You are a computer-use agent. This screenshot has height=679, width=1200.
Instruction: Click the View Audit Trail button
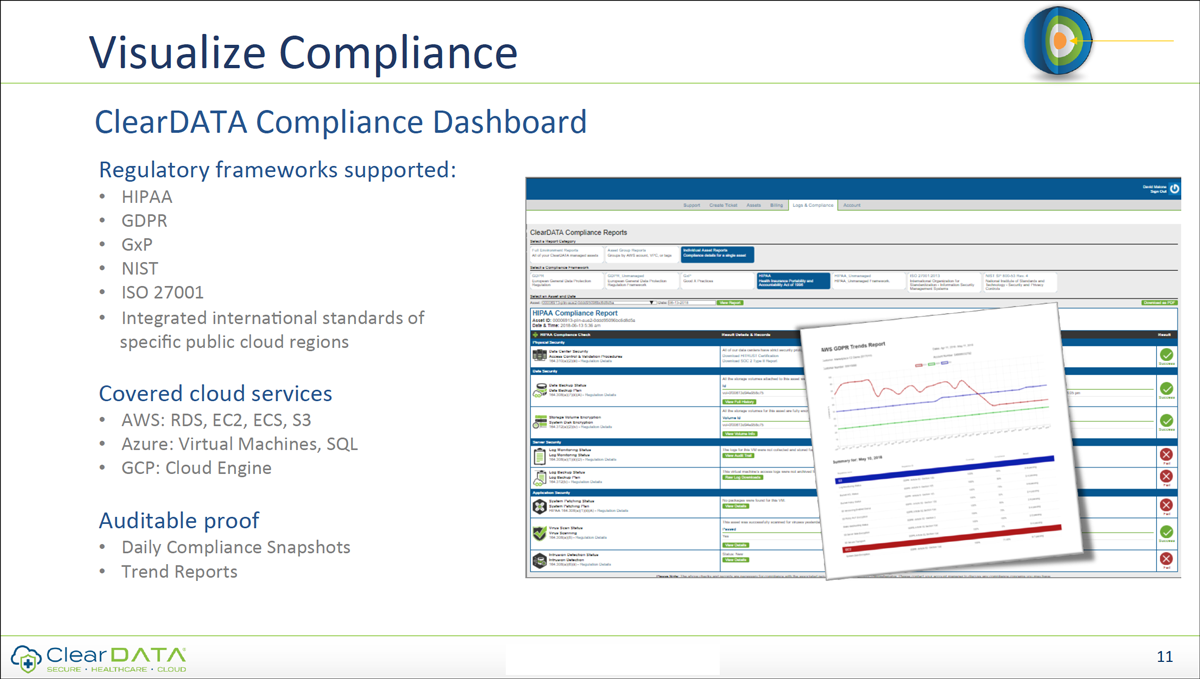(738, 455)
